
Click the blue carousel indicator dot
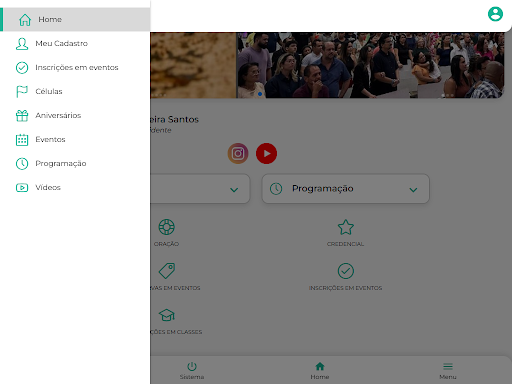[260, 94]
